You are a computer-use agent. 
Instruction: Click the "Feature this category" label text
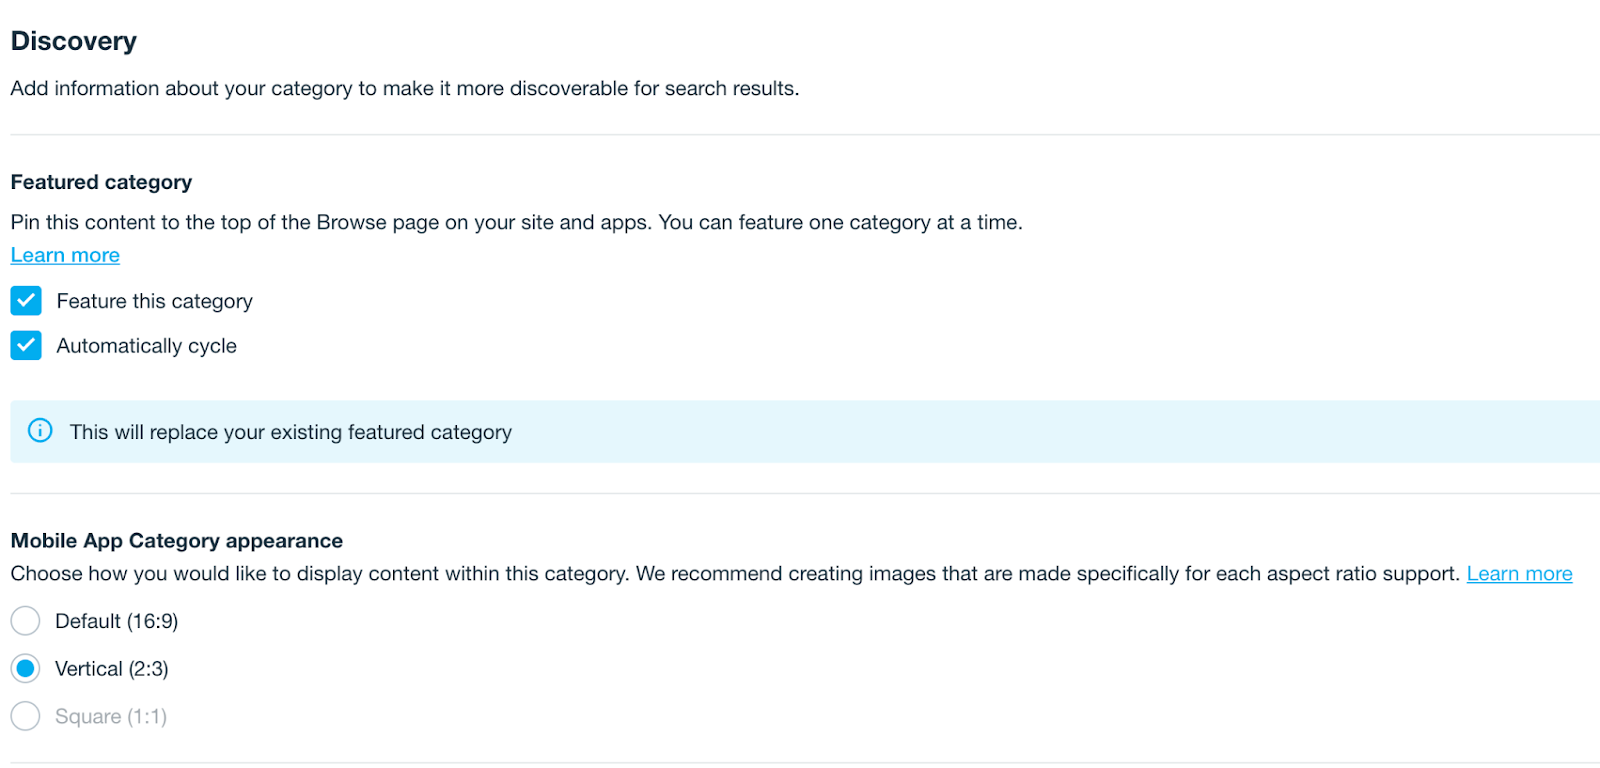pos(154,302)
